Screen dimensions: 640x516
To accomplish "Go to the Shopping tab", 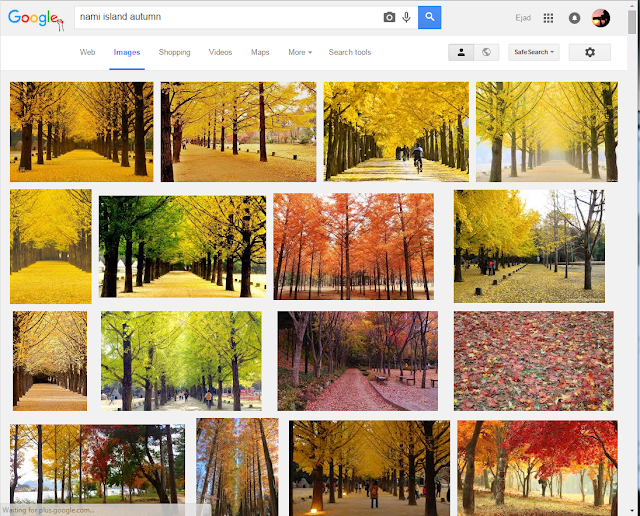I will click(x=174, y=52).
